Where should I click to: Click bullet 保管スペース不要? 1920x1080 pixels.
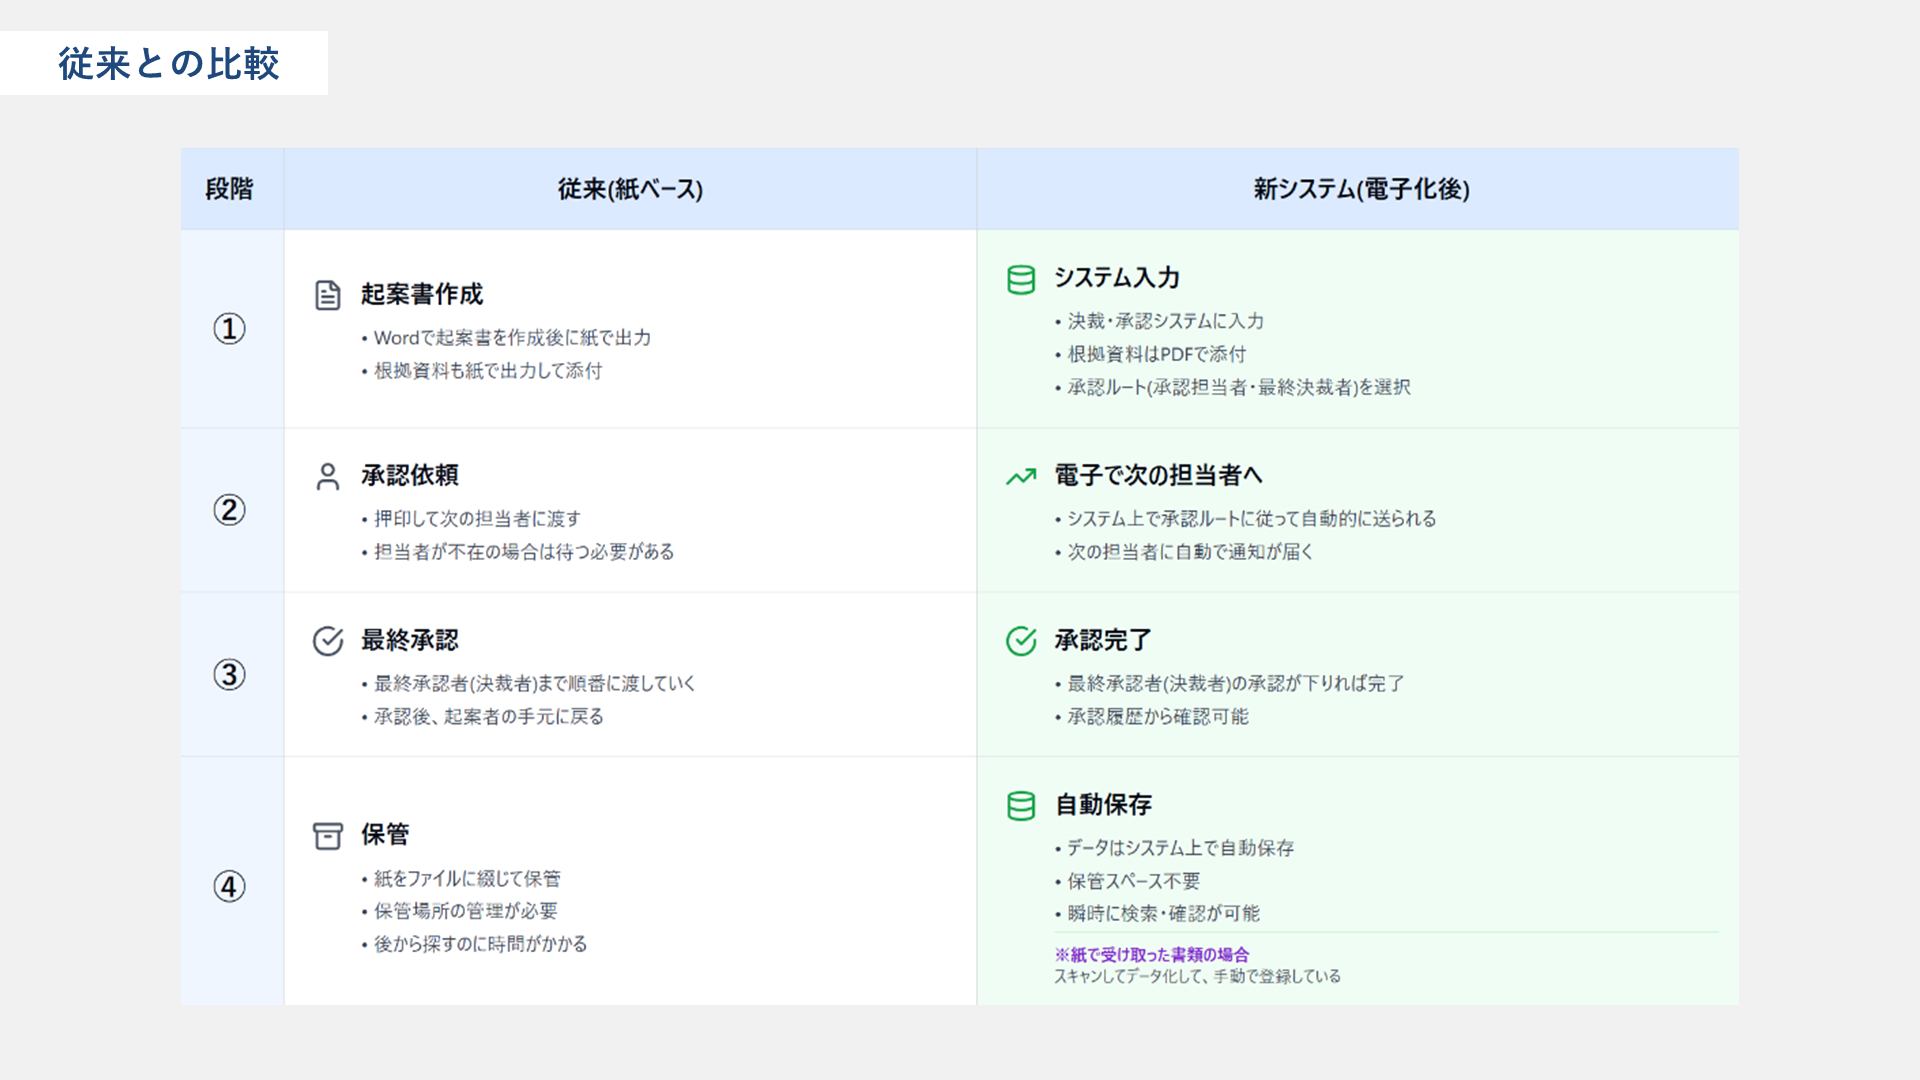point(1128,881)
